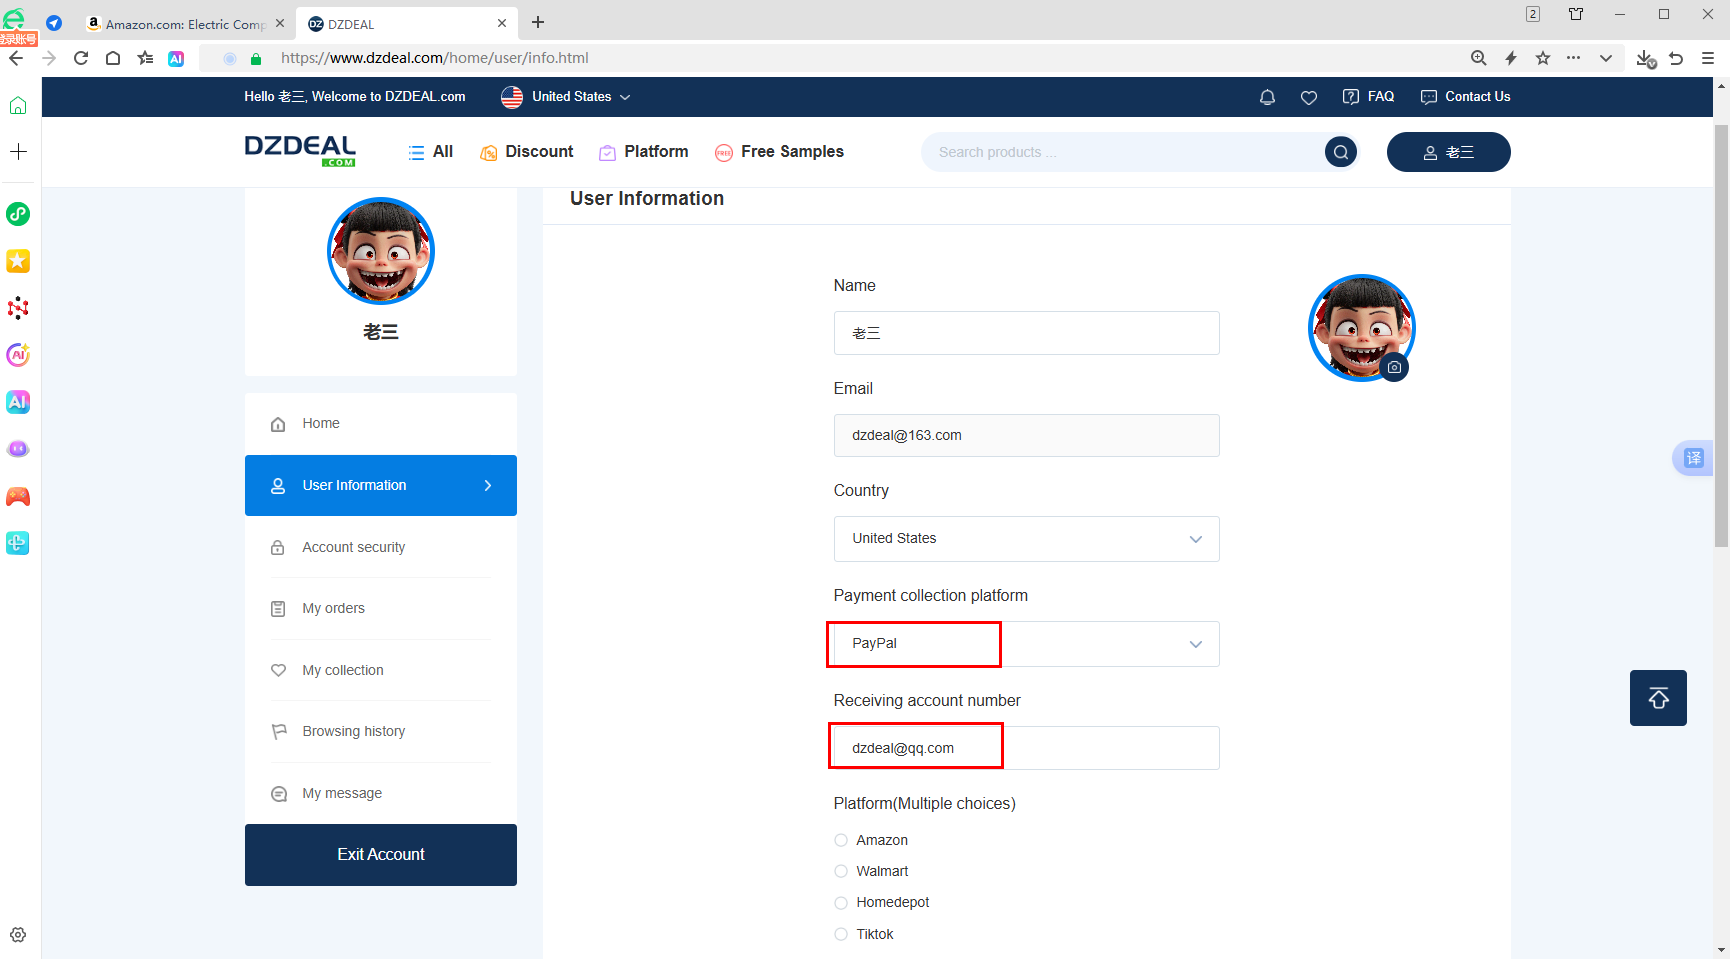
Task: Expand the address bar dropdown chevron
Action: point(1606,58)
